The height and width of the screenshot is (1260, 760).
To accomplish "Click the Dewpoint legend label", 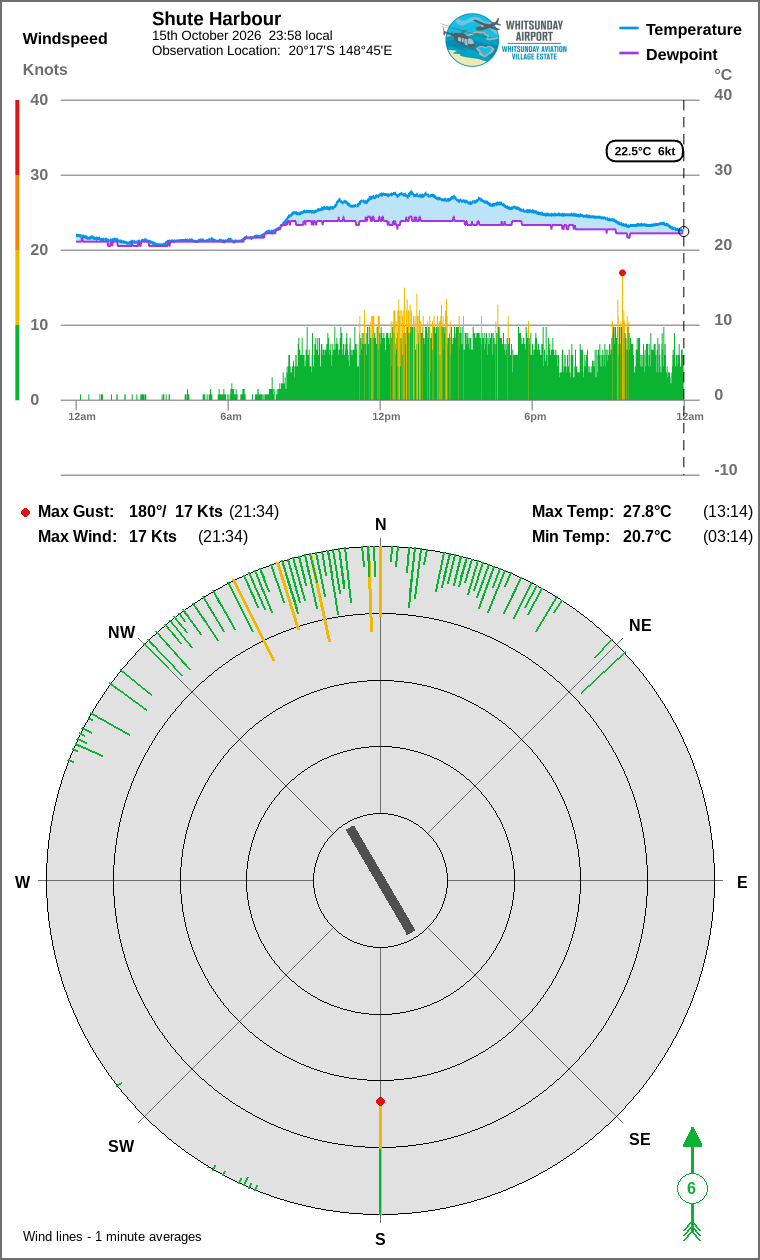I will (682, 55).
